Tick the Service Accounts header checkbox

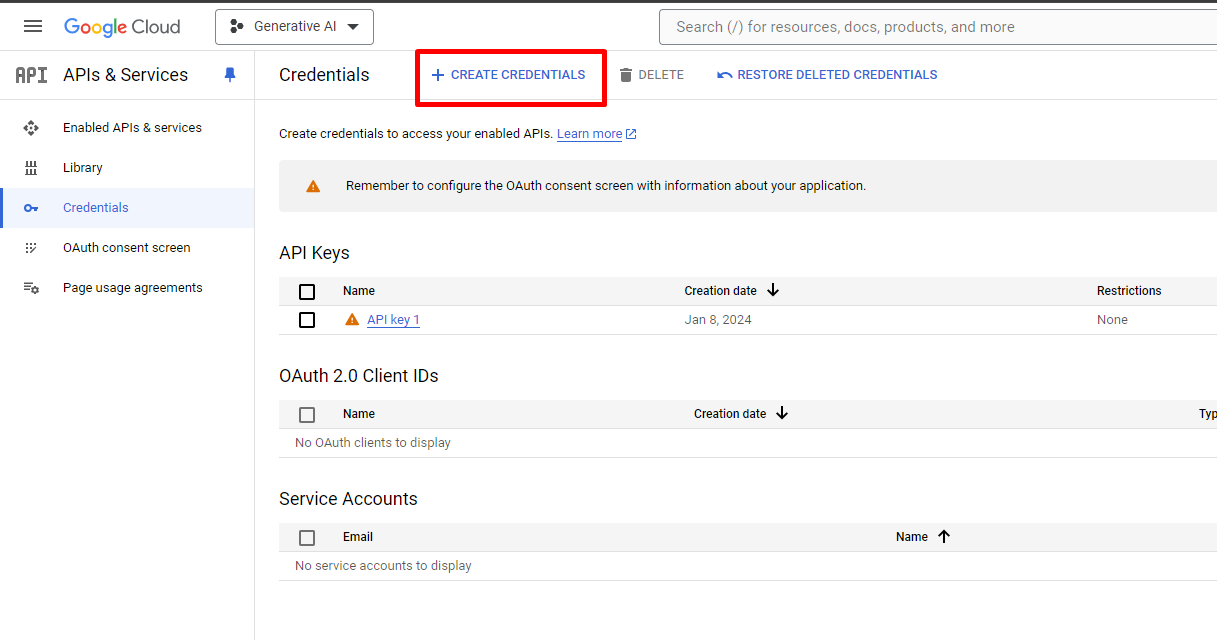pyautogui.click(x=307, y=538)
